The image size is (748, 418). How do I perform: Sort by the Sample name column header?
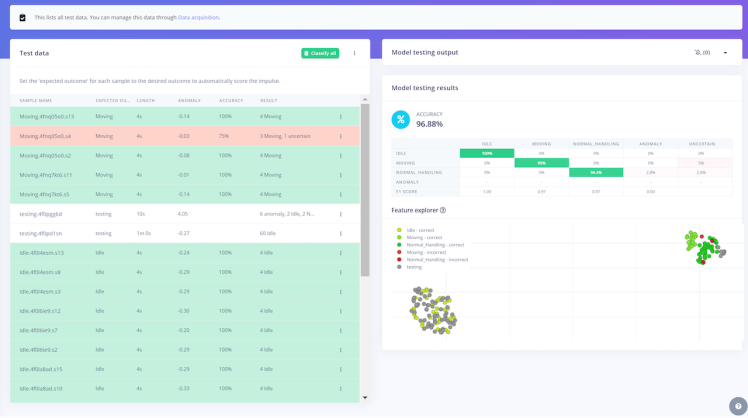[x=36, y=101]
